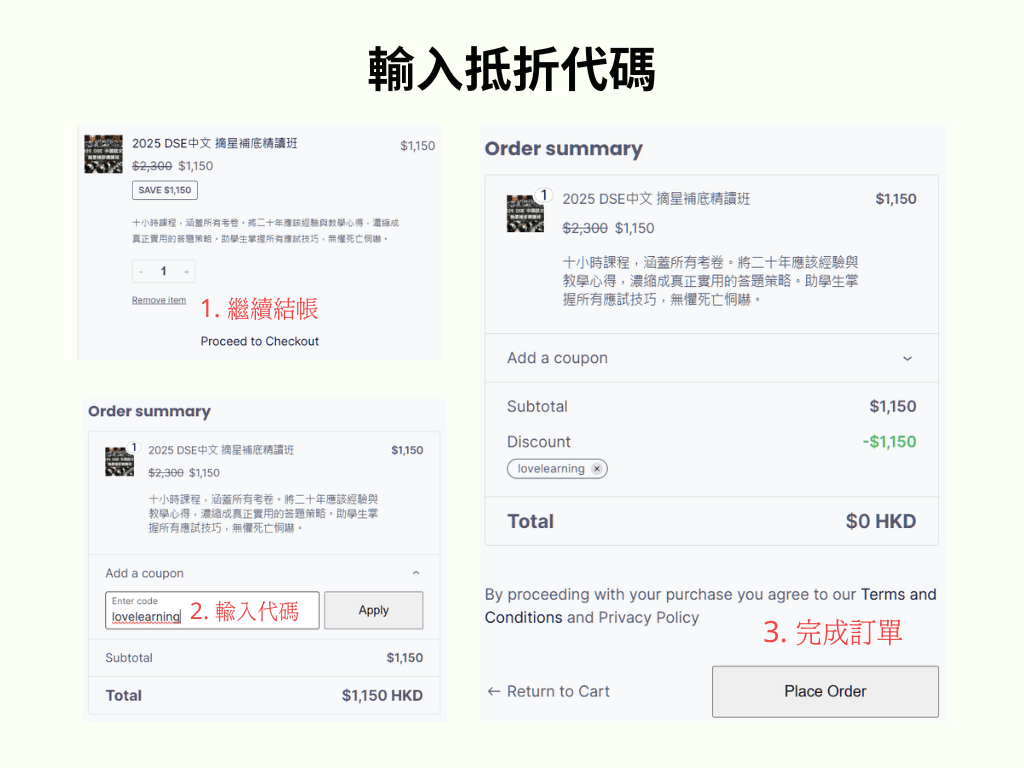Click SAVE $1,150 badge
Screen dimensions: 1024x768
tap(165, 190)
